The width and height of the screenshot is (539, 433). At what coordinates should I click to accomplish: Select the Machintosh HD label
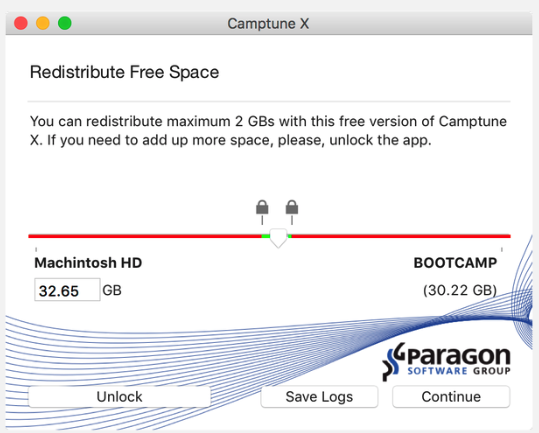coord(88,263)
